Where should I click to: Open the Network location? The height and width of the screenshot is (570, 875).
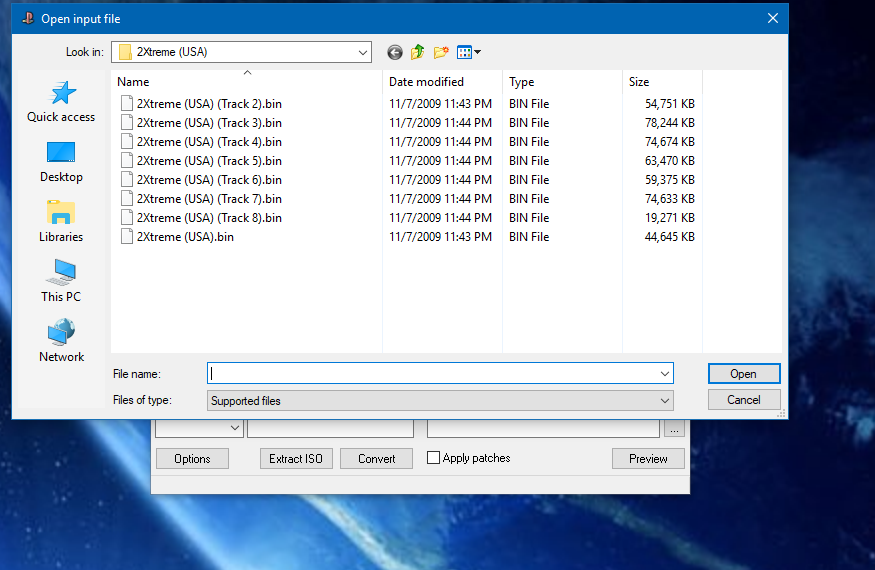coord(61,341)
